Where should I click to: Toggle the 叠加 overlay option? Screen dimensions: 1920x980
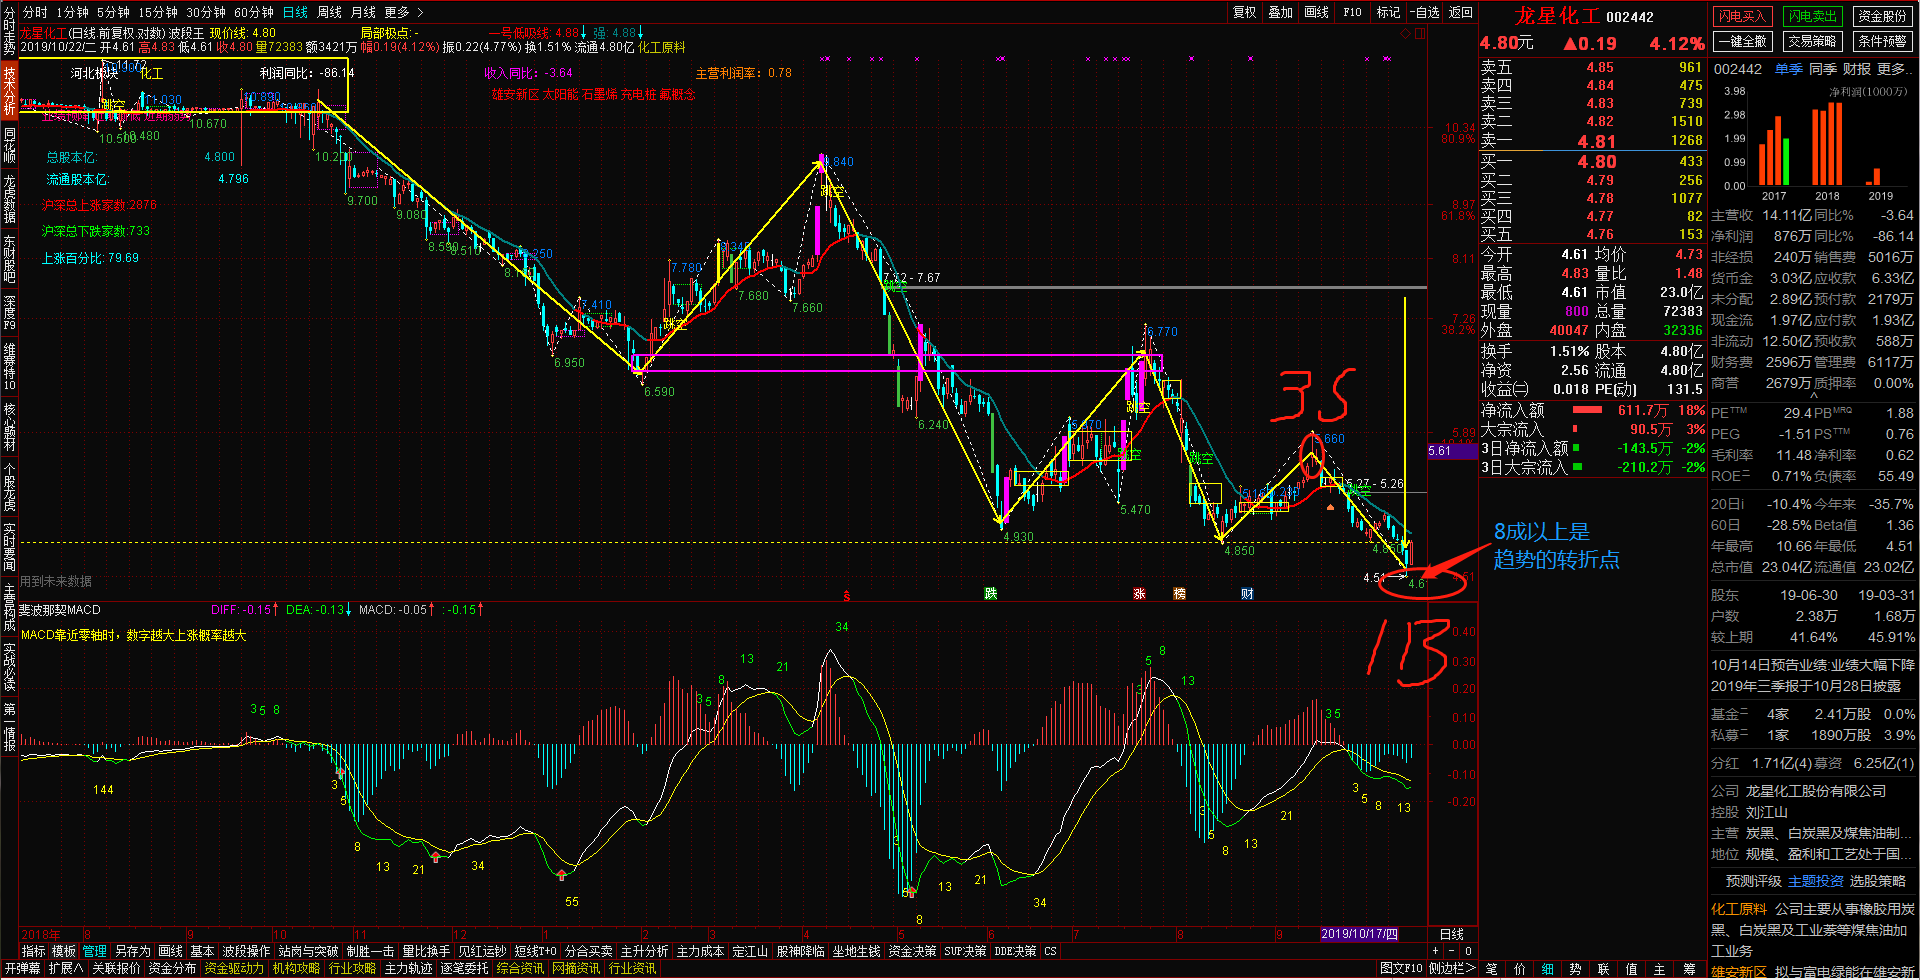pyautogui.click(x=1280, y=12)
